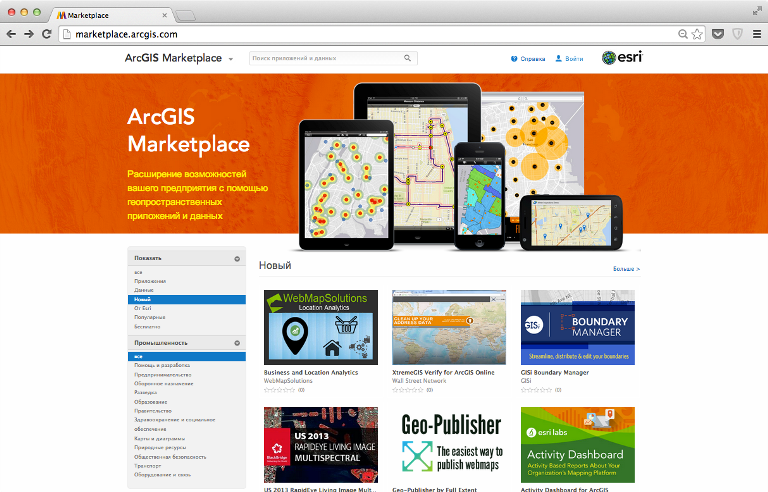This screenshot has width=768, height=492.
Task: Collapse the Промышленность filter panel
Action: coord(237,343)
